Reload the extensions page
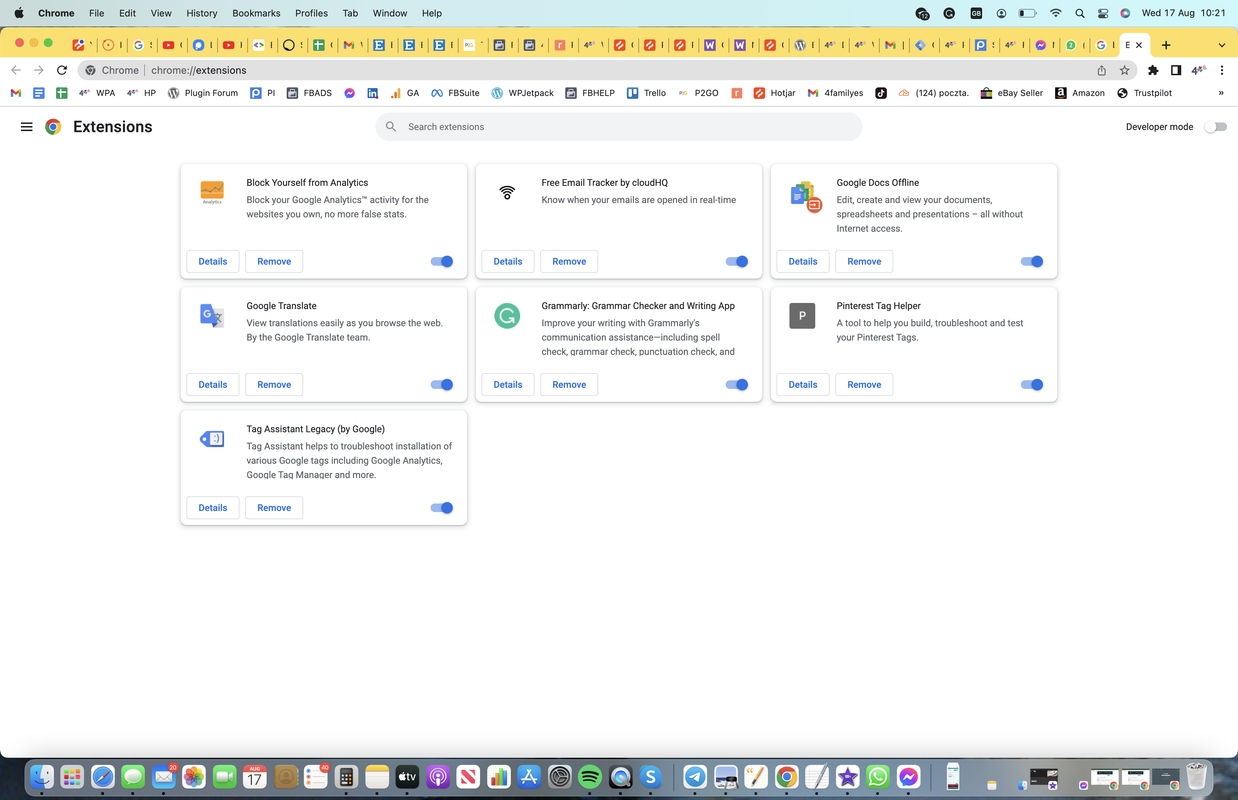Screen dimensions: 1238x800 pos(62,70)
